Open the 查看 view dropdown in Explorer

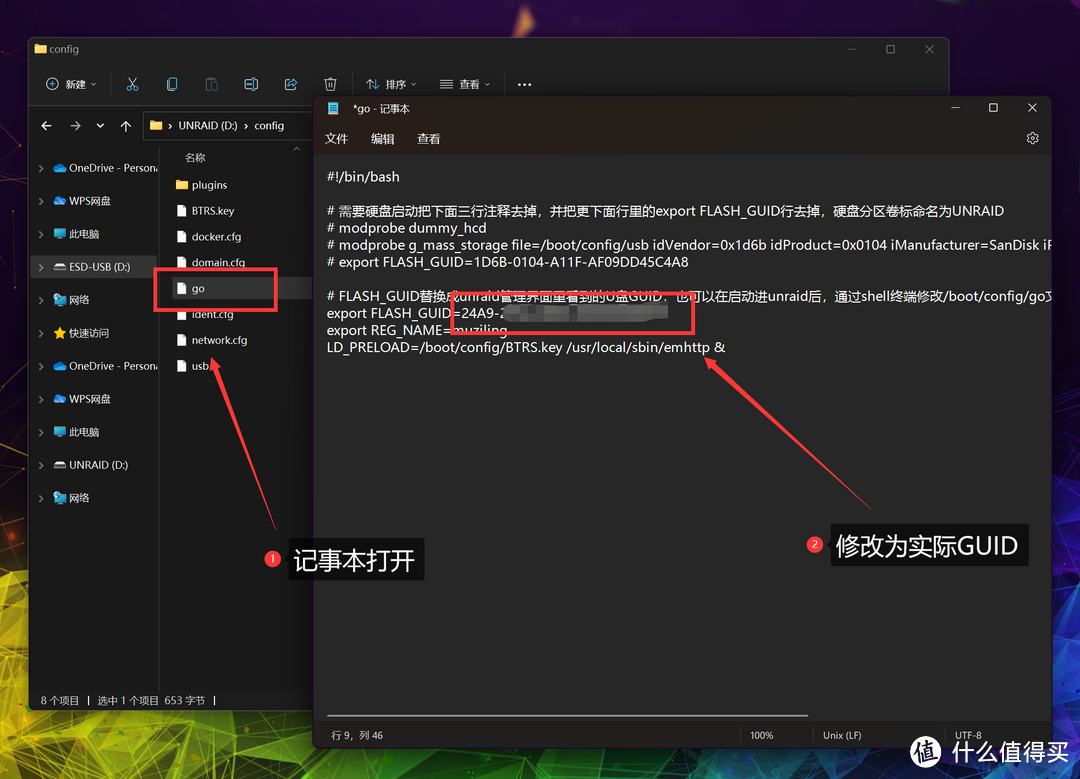pyautogui.click(x=464, y=85)
